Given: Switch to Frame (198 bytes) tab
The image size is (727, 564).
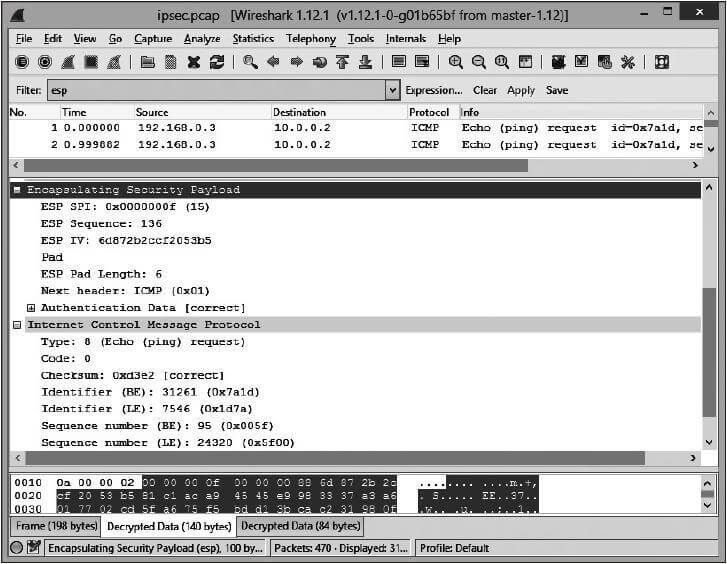Looking at the screenshot, I should point(57,526).
